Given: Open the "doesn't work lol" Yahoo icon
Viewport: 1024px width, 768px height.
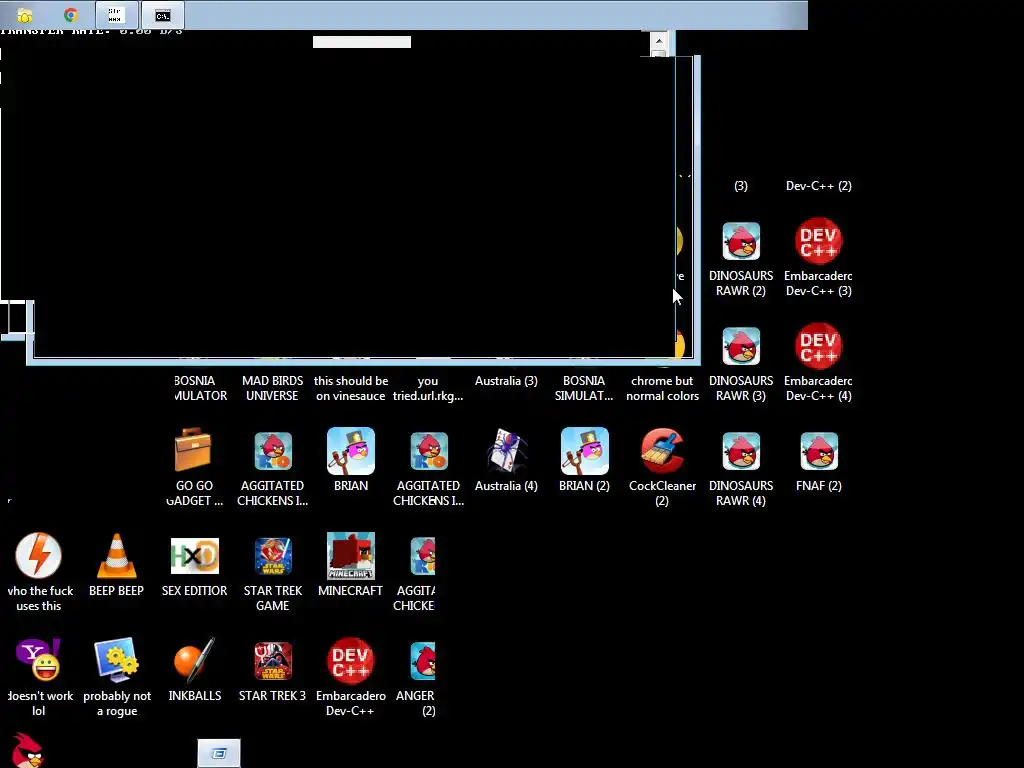Looking at the screenshot, I should tap(39, 660).
